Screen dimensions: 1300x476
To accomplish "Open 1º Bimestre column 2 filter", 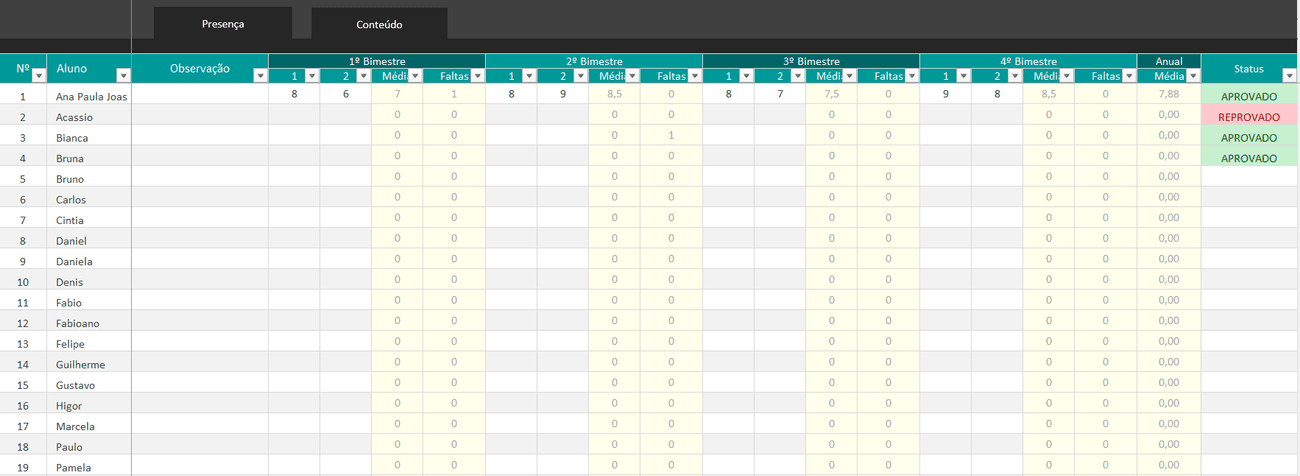I will coord(363,76).
